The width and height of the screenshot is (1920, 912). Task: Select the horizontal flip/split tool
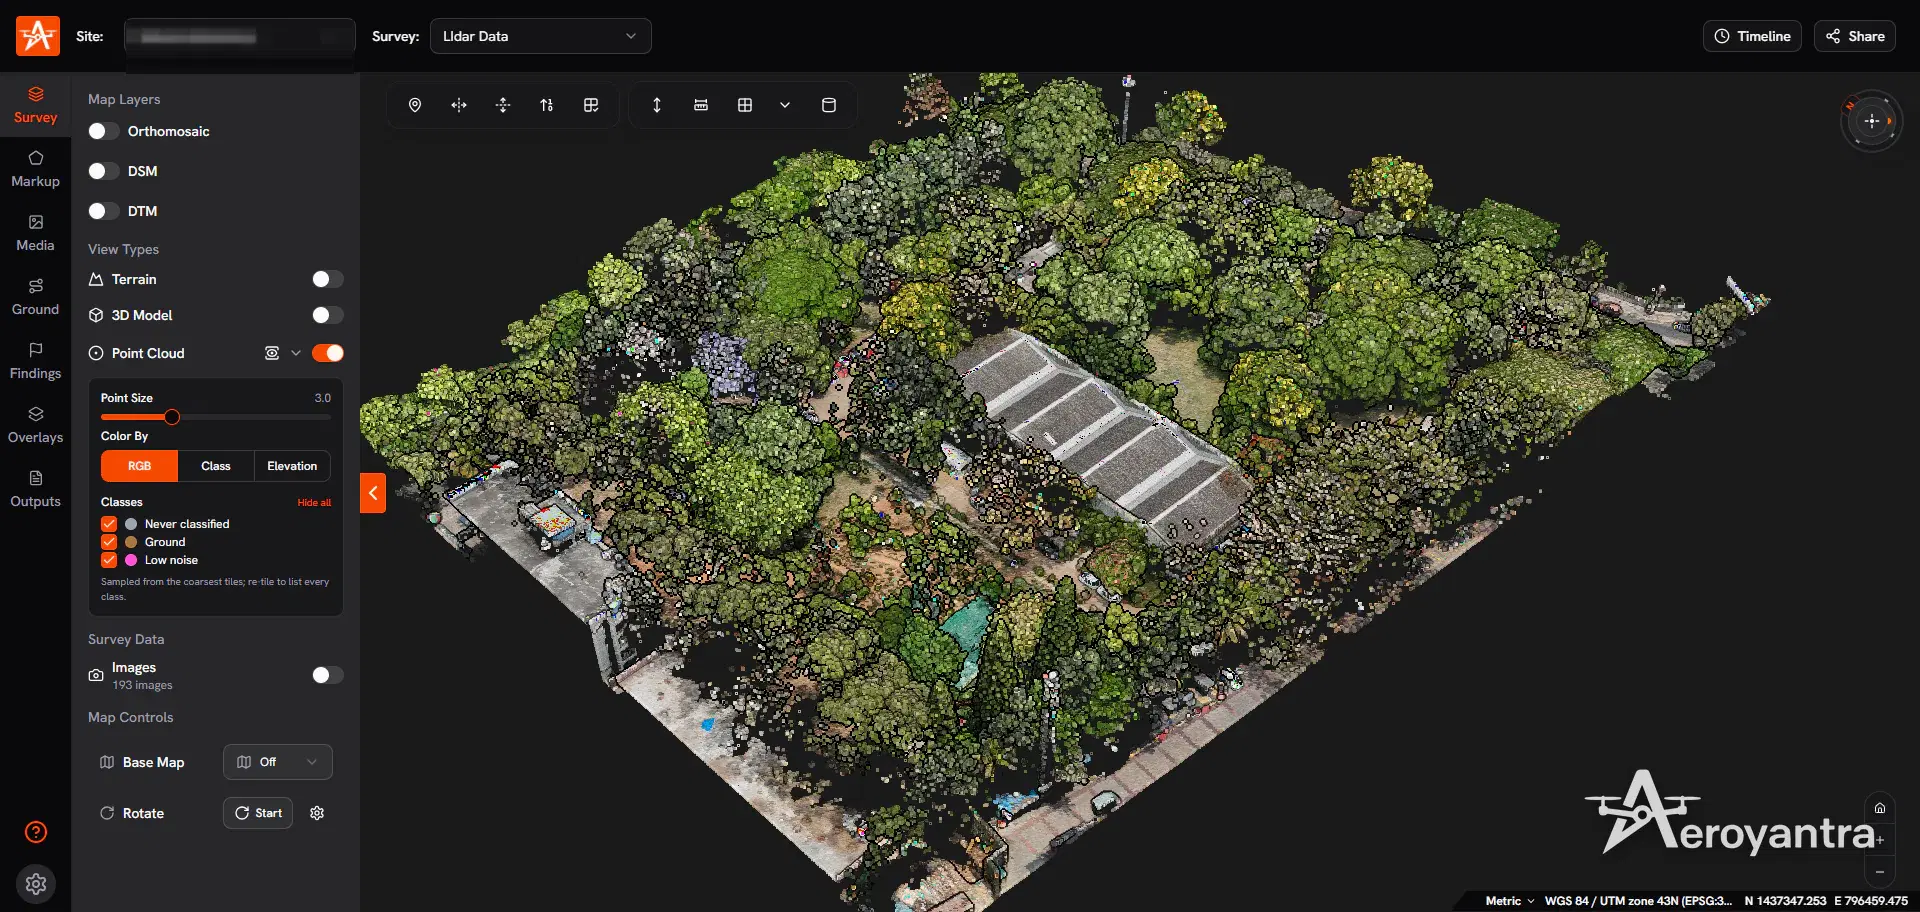(x=459, y=105)
